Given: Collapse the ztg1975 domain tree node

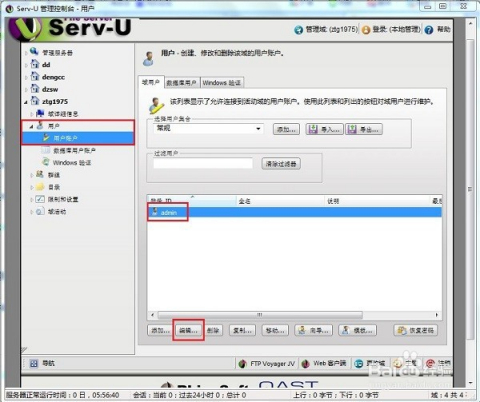Looking at the screenshot, I should tap(26, 102).
